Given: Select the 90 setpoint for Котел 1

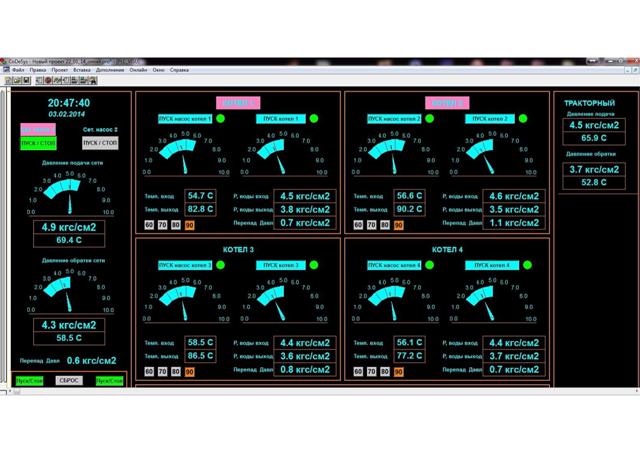Looking at the screenshot, I should [x=188, y=225].
